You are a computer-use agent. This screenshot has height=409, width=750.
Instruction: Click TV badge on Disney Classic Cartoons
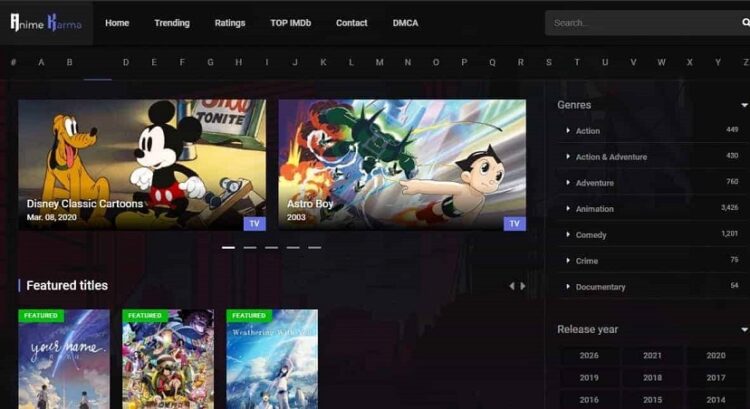click(254, 223)
